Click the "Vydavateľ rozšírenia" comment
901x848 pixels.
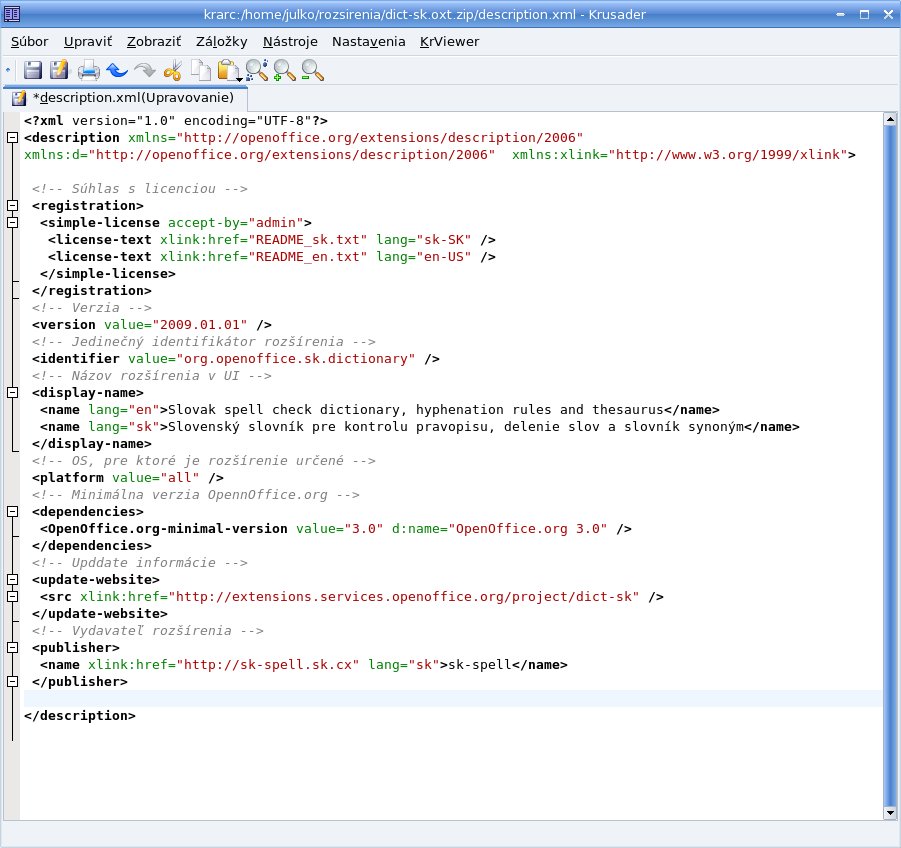(x=148, y=631)
